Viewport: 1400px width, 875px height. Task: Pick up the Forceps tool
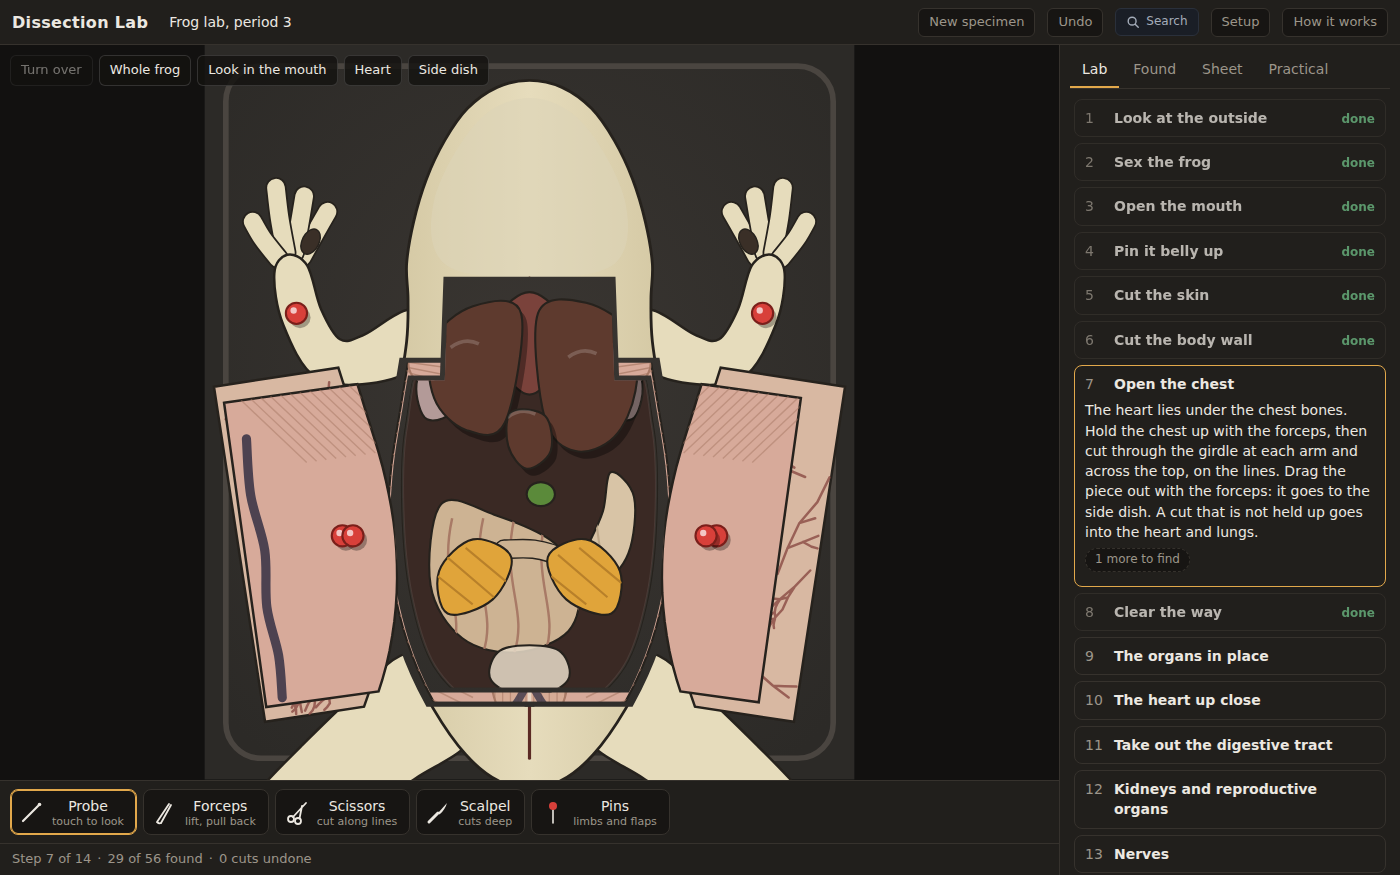coord(206,812)
